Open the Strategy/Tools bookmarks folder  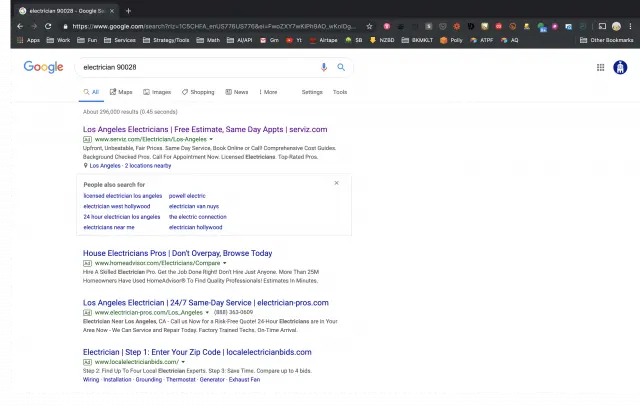(x=166, y=40)
